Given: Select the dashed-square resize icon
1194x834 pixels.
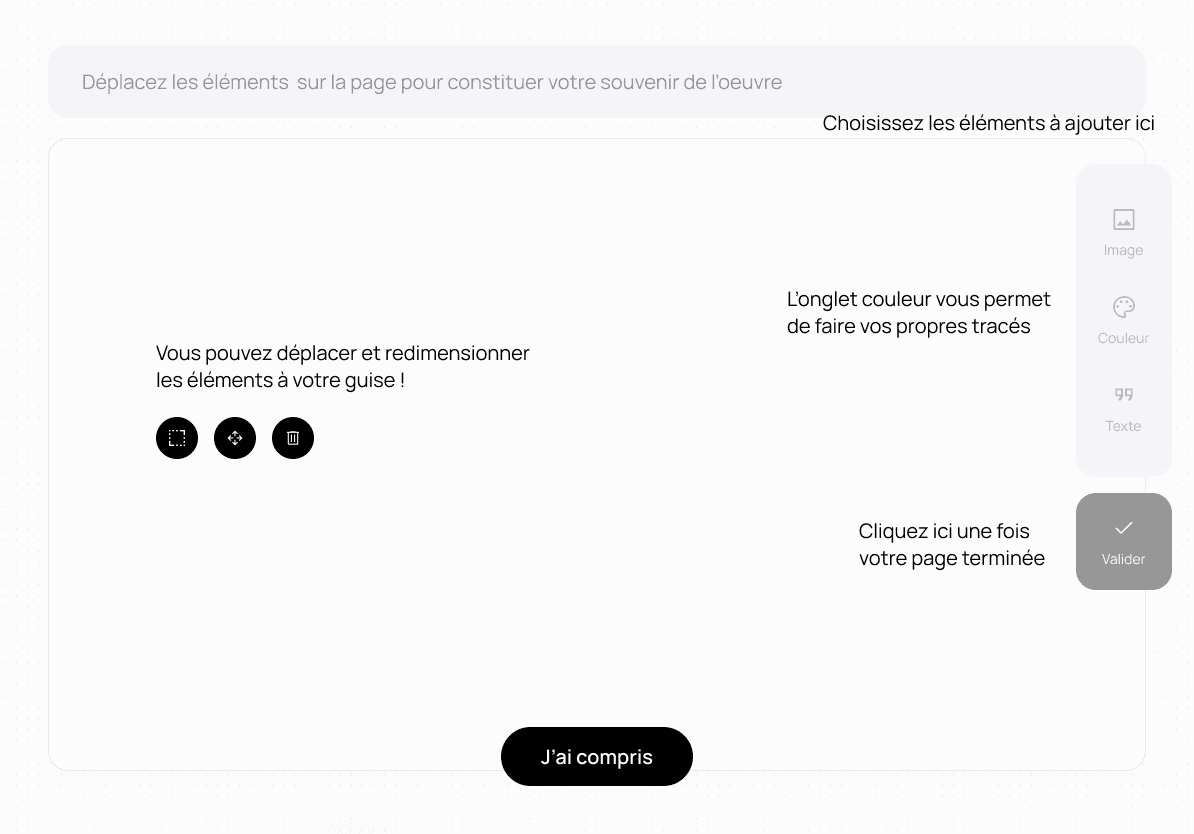Looking at the screenshot, I should 177,438.
